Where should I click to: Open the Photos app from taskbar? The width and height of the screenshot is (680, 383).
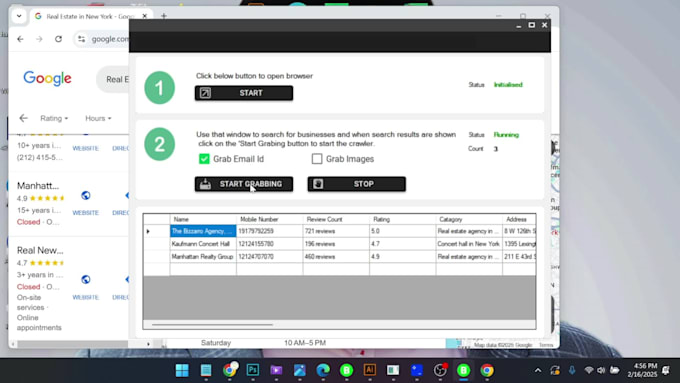pos(299,370)
